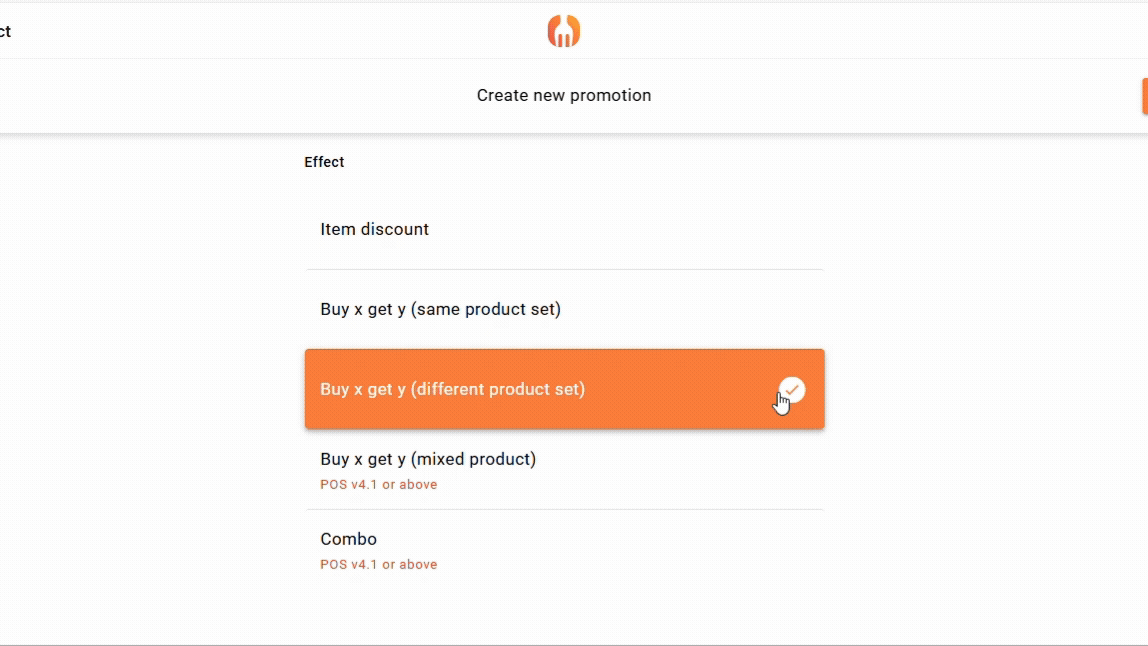Choose Buy x get y (same product set)
Screen dimensions: 1148x646
[x=440, y=309]
